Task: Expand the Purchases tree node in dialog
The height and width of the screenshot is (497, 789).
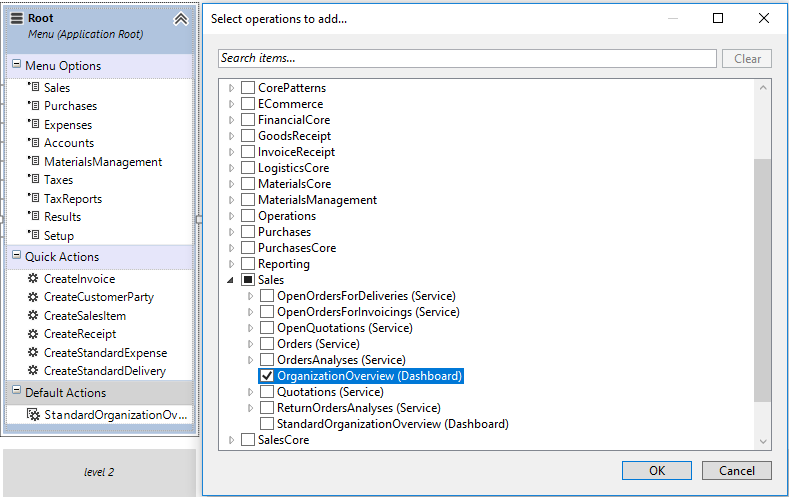Action: click(x=231, y=232)
